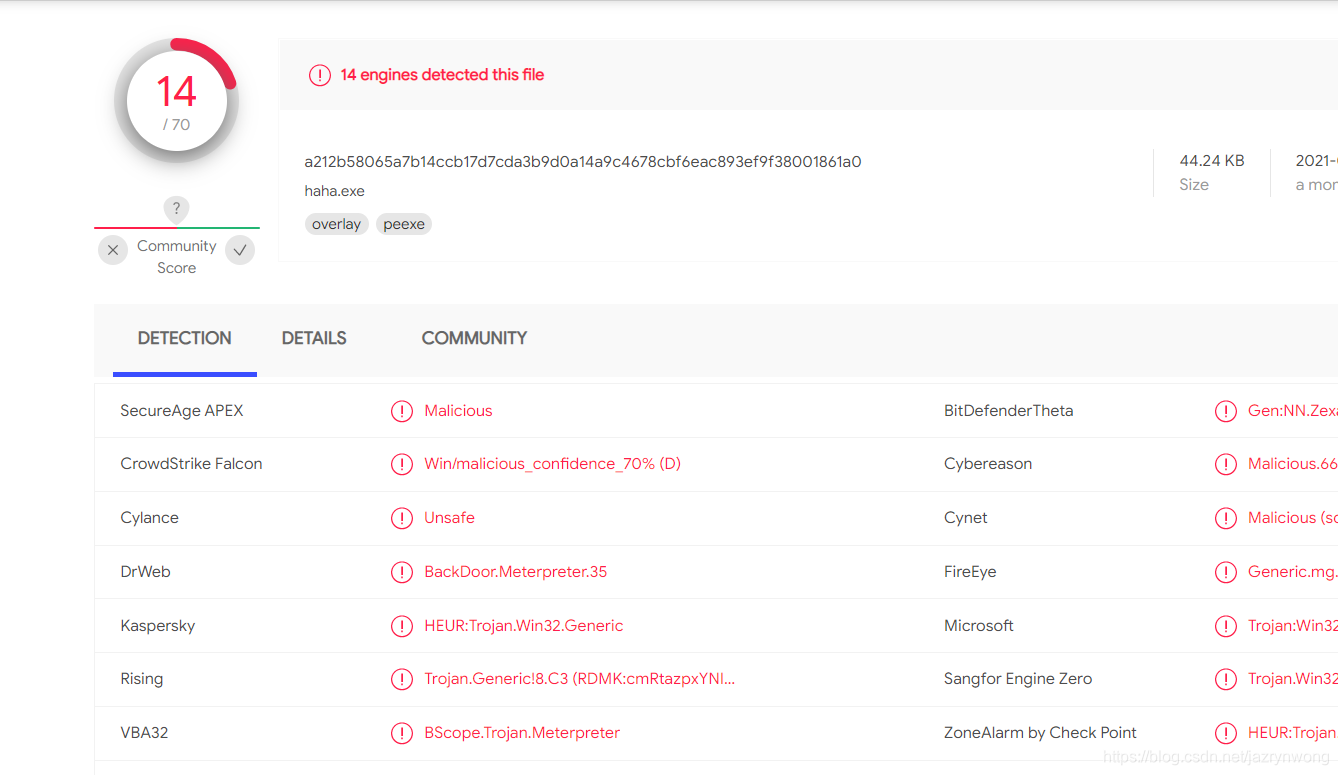Click the Trojan.Generic!8.C3 result for Rising
The height and width of the screenshot is (775, 1338).
coord(579,679)
